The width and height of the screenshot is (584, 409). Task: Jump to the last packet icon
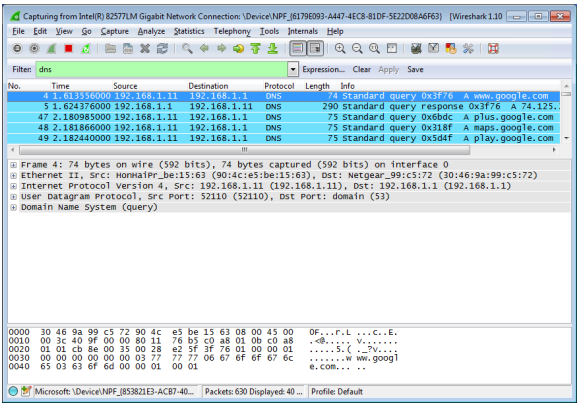coord(273,49)
